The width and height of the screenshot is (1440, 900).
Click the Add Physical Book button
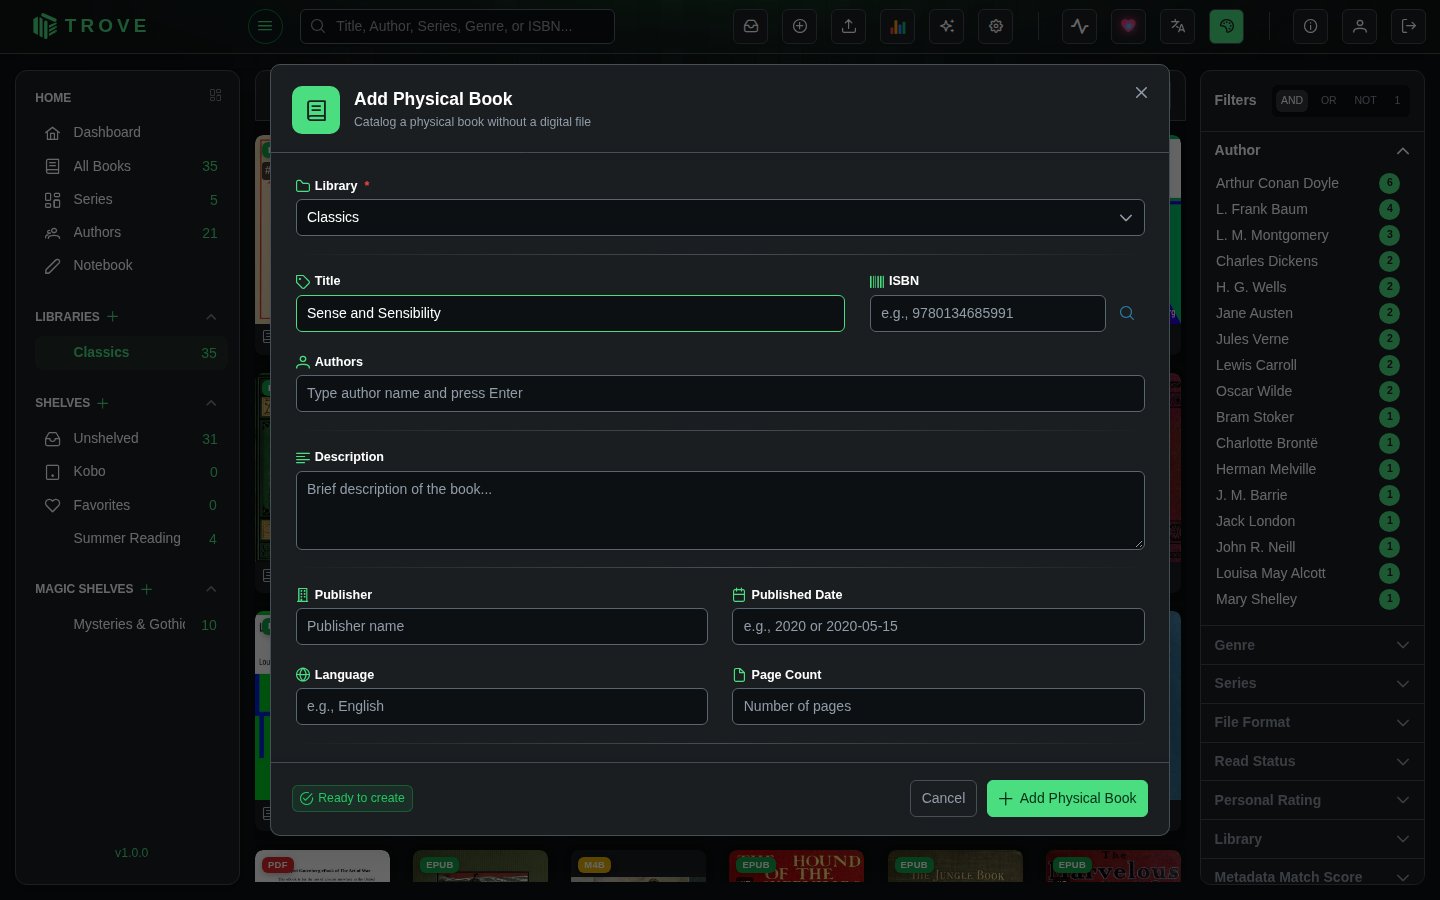1067,799
